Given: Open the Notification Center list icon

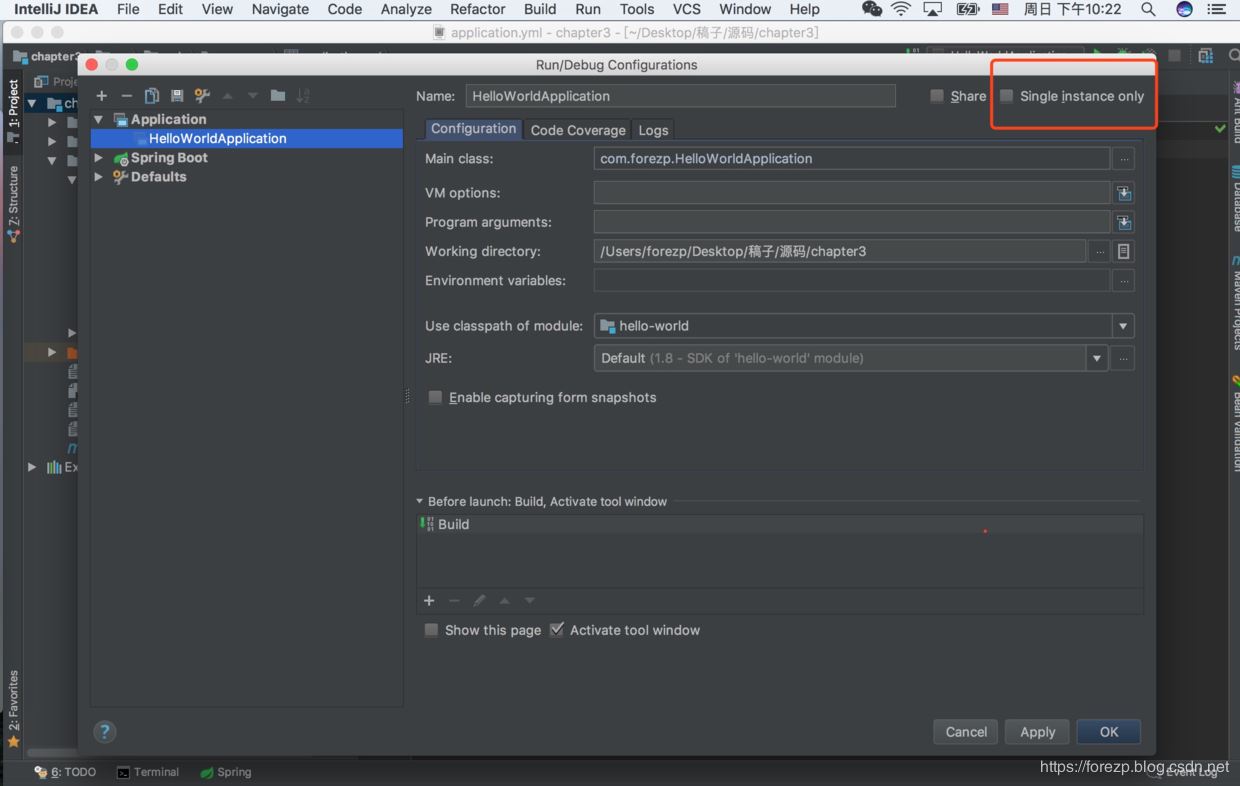Looking at the screenshot, I should pyautogui.click(x=1216, y=9).
